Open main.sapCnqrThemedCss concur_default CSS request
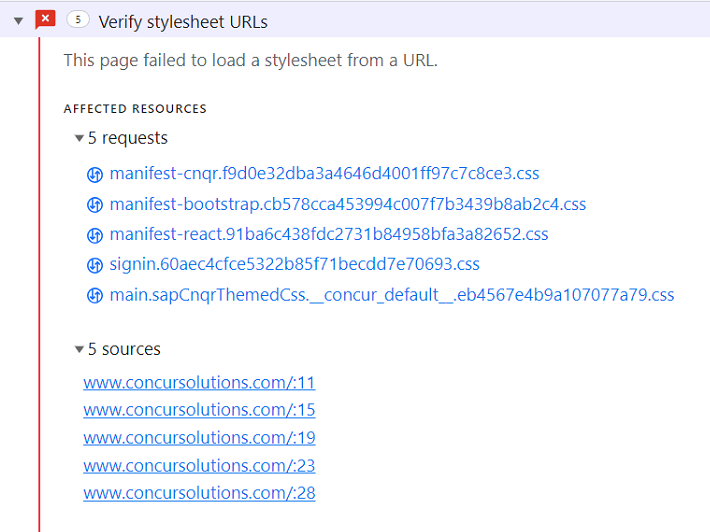Screen dimensions: 710x532 pyautogui.click(x=392, y=296)
